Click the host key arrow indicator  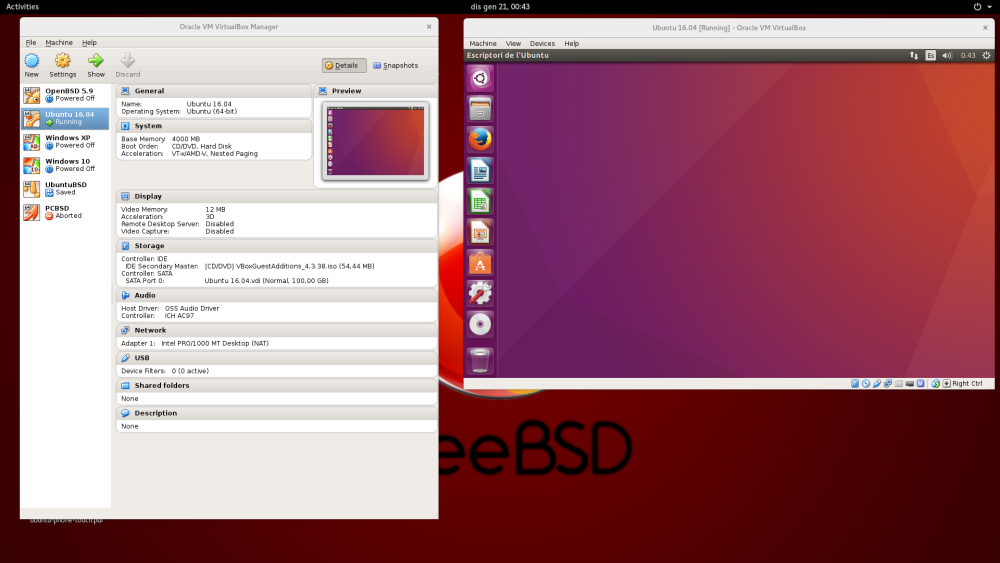[946, 384]
